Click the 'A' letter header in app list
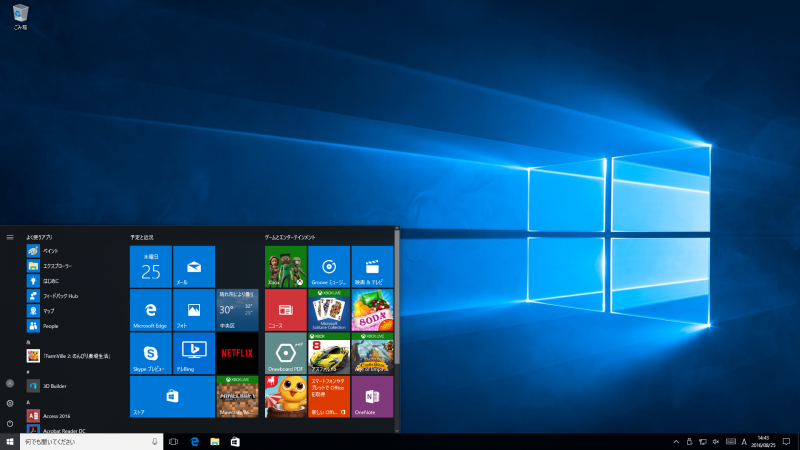Screen dimensions: 800x450 click(x=29, y=402)
